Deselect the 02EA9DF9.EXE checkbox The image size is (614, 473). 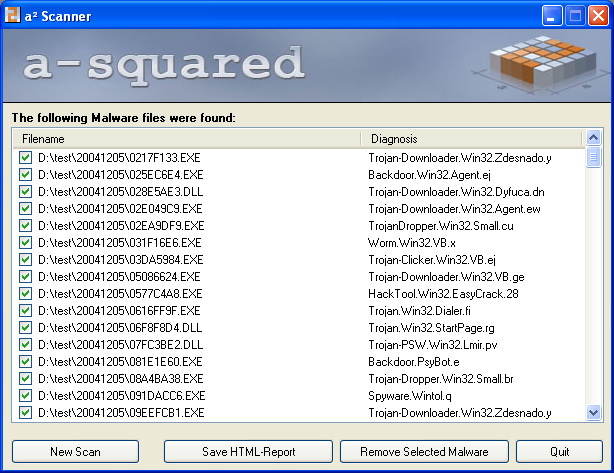pos(25,226)
